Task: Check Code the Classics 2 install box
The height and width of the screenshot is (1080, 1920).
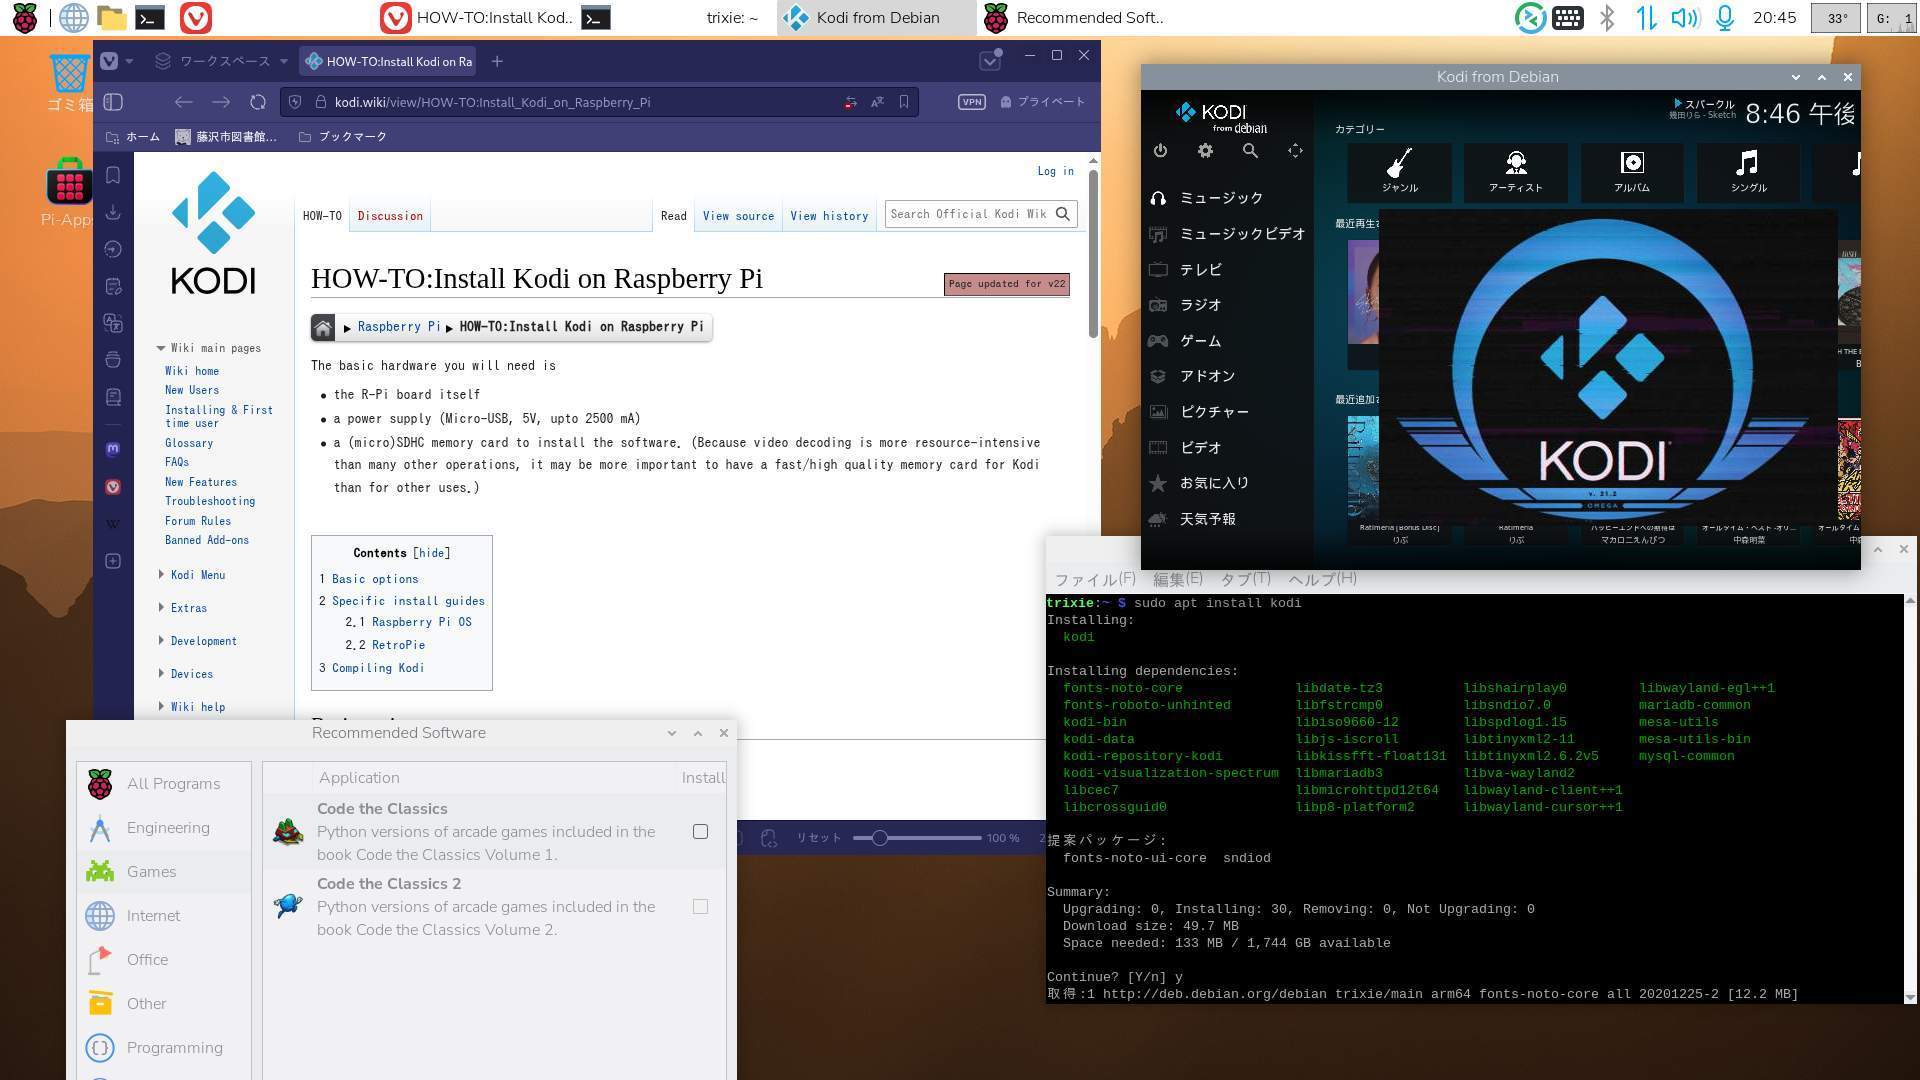Action: click(700, 907)
